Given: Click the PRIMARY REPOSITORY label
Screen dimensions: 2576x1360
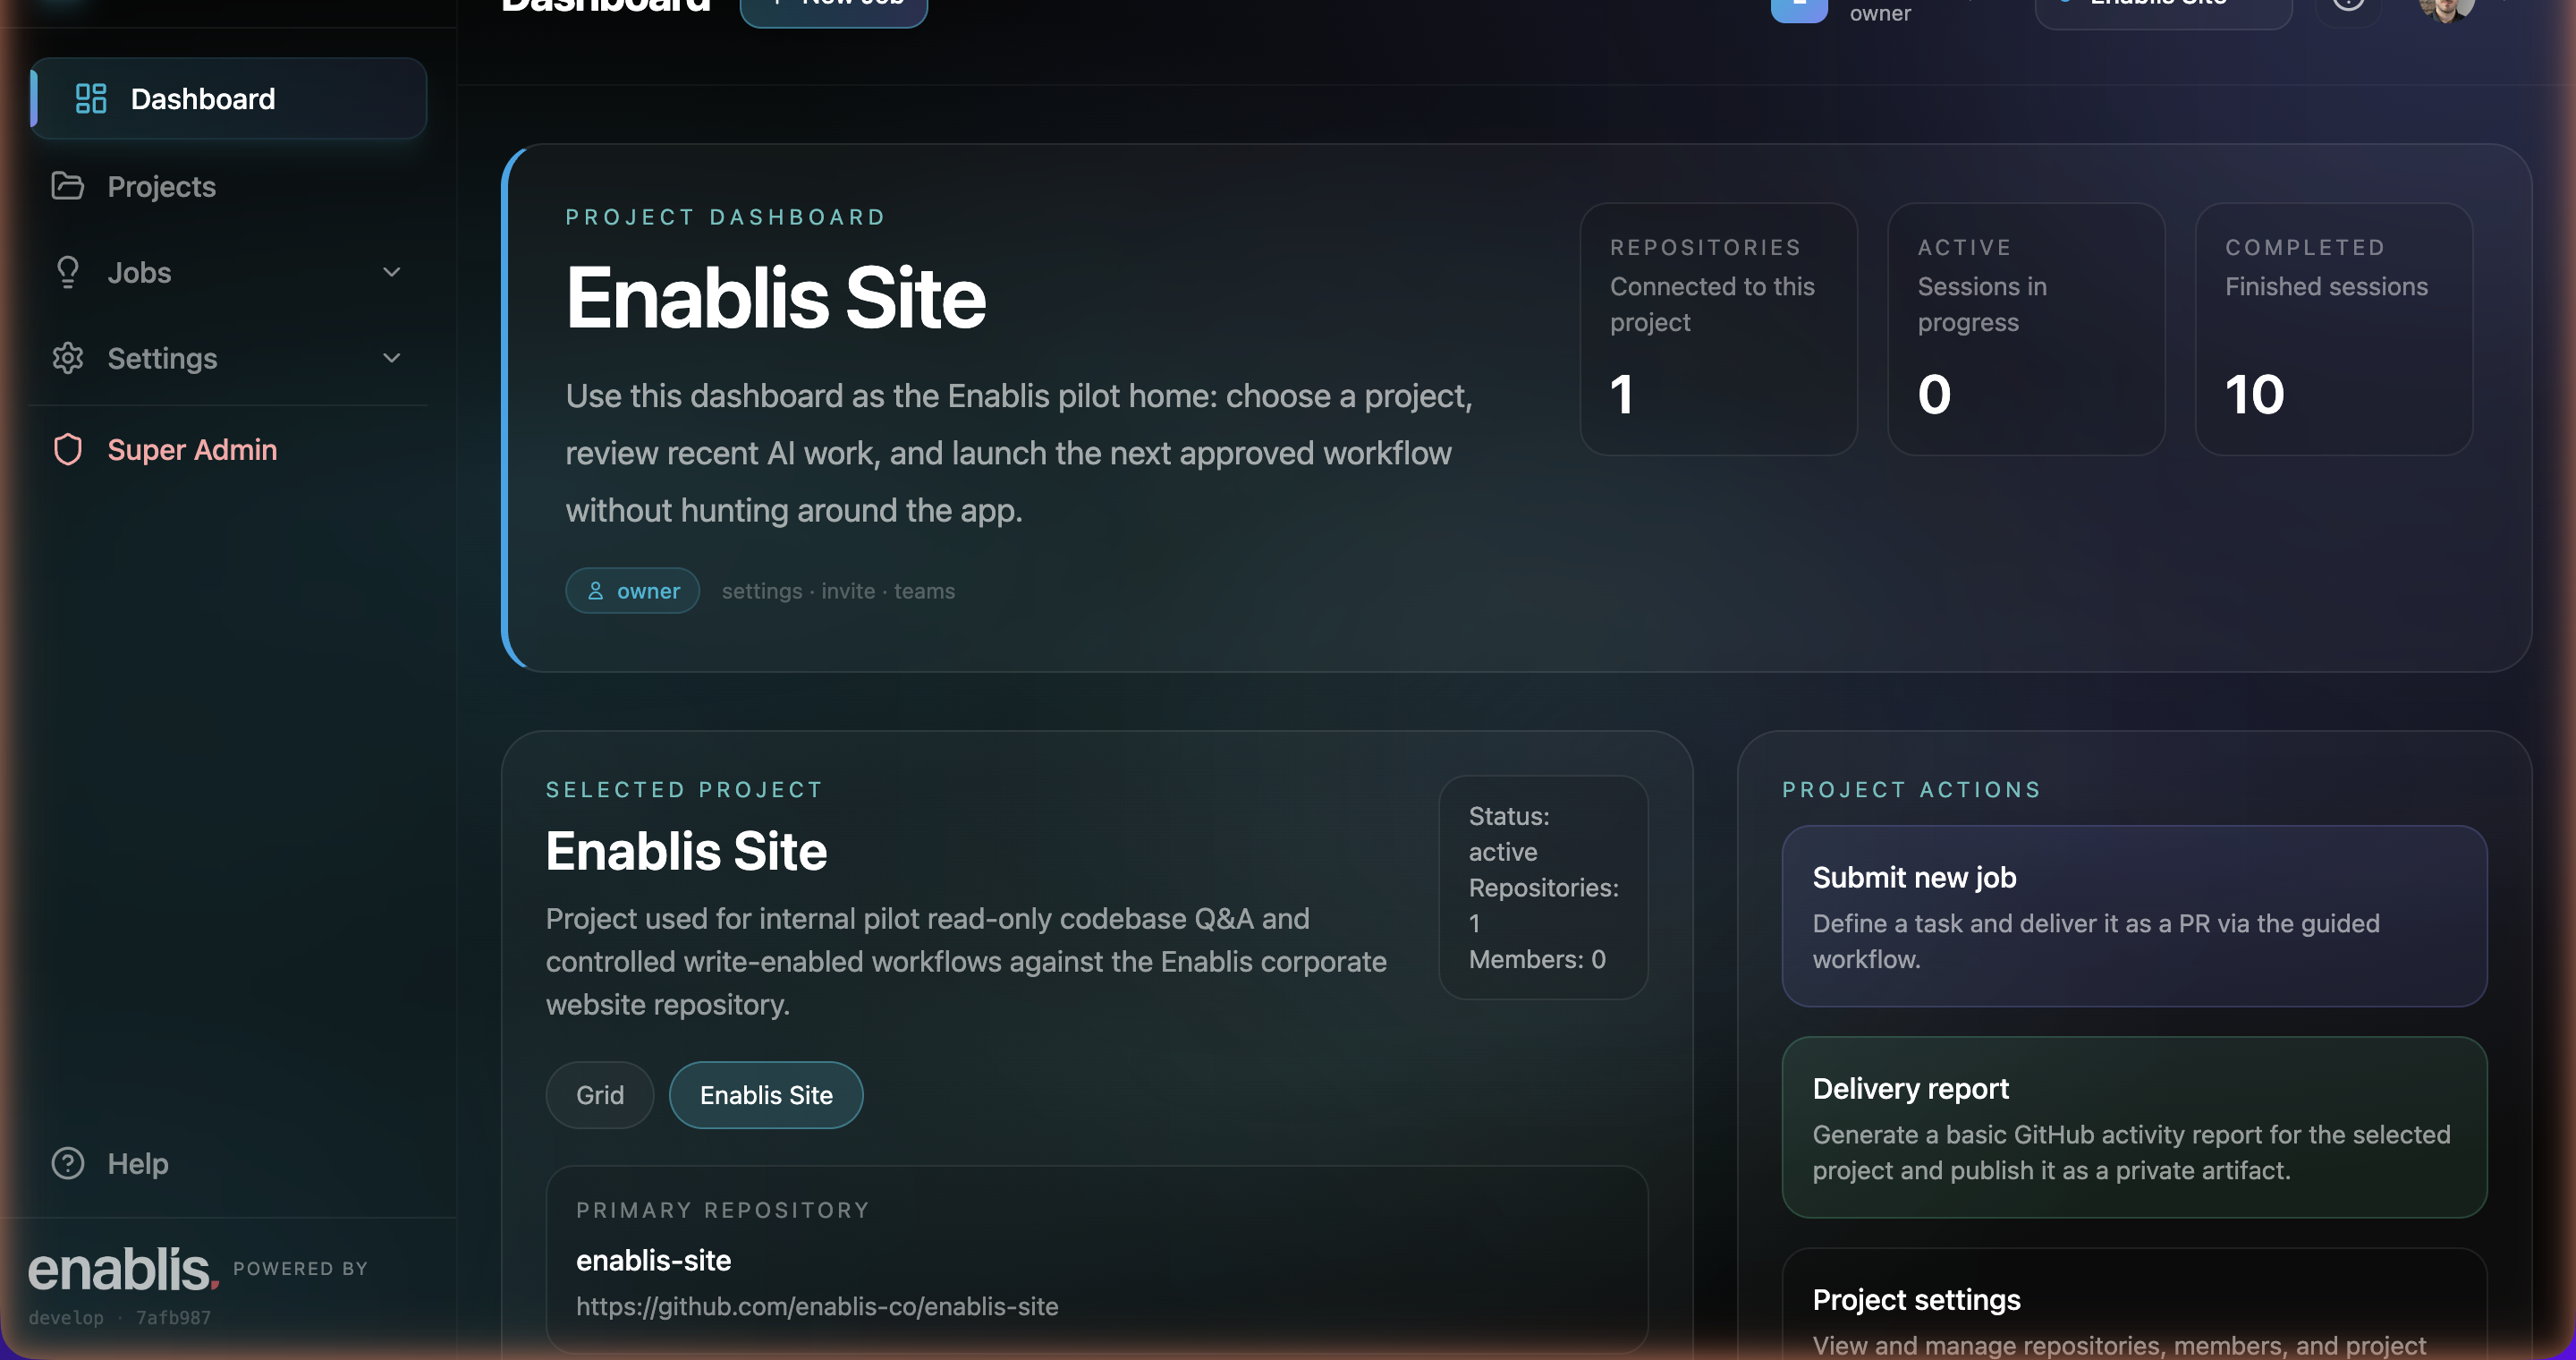Looking at the screenshot, I should [723, 1210].
